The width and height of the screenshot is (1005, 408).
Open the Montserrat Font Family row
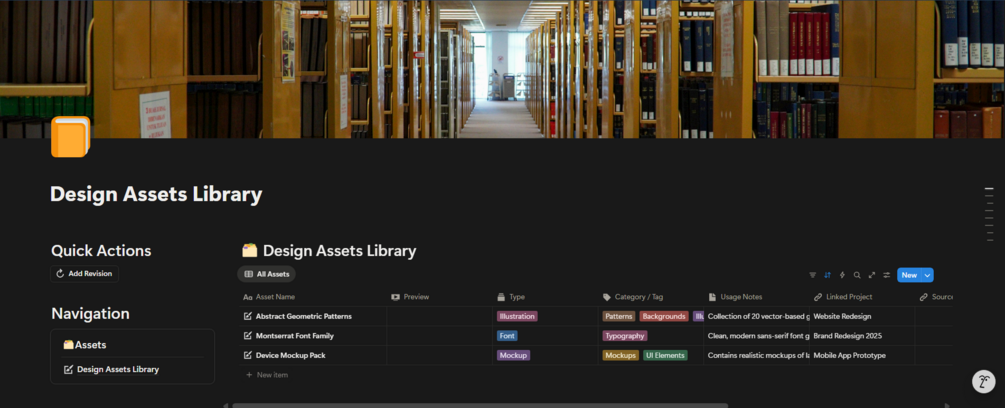295,336
